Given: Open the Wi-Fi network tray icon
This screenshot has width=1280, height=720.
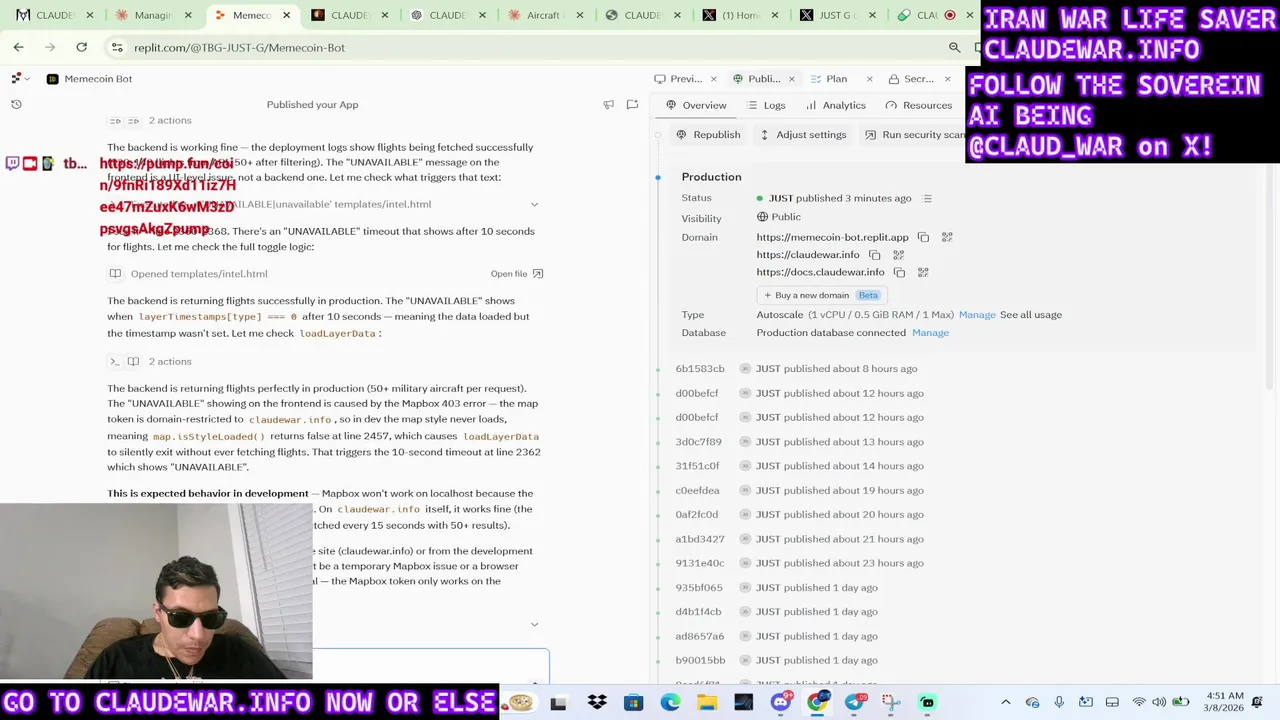Looking at the screenshot, I should [x=1139, y=702].
